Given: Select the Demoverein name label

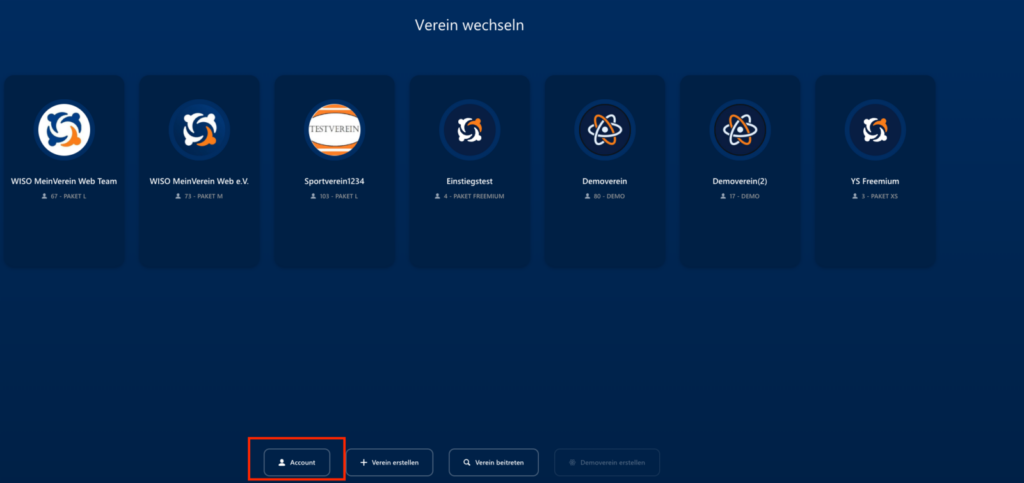Looking at the screenshot, I should (605, 181).
